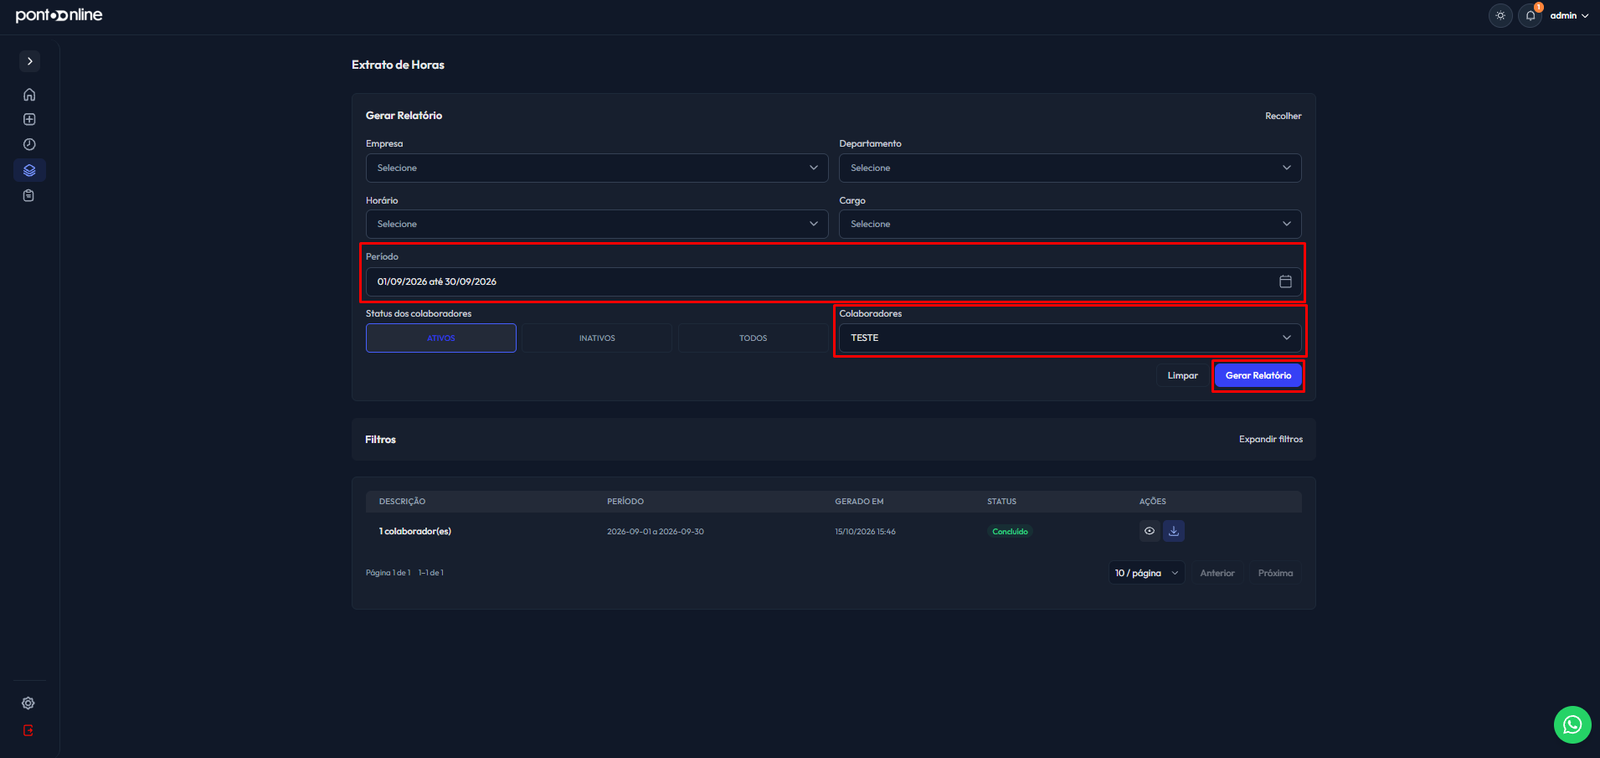Go to Anterior page
The width and height of the screenshot is (1600, 758).
1217,573
